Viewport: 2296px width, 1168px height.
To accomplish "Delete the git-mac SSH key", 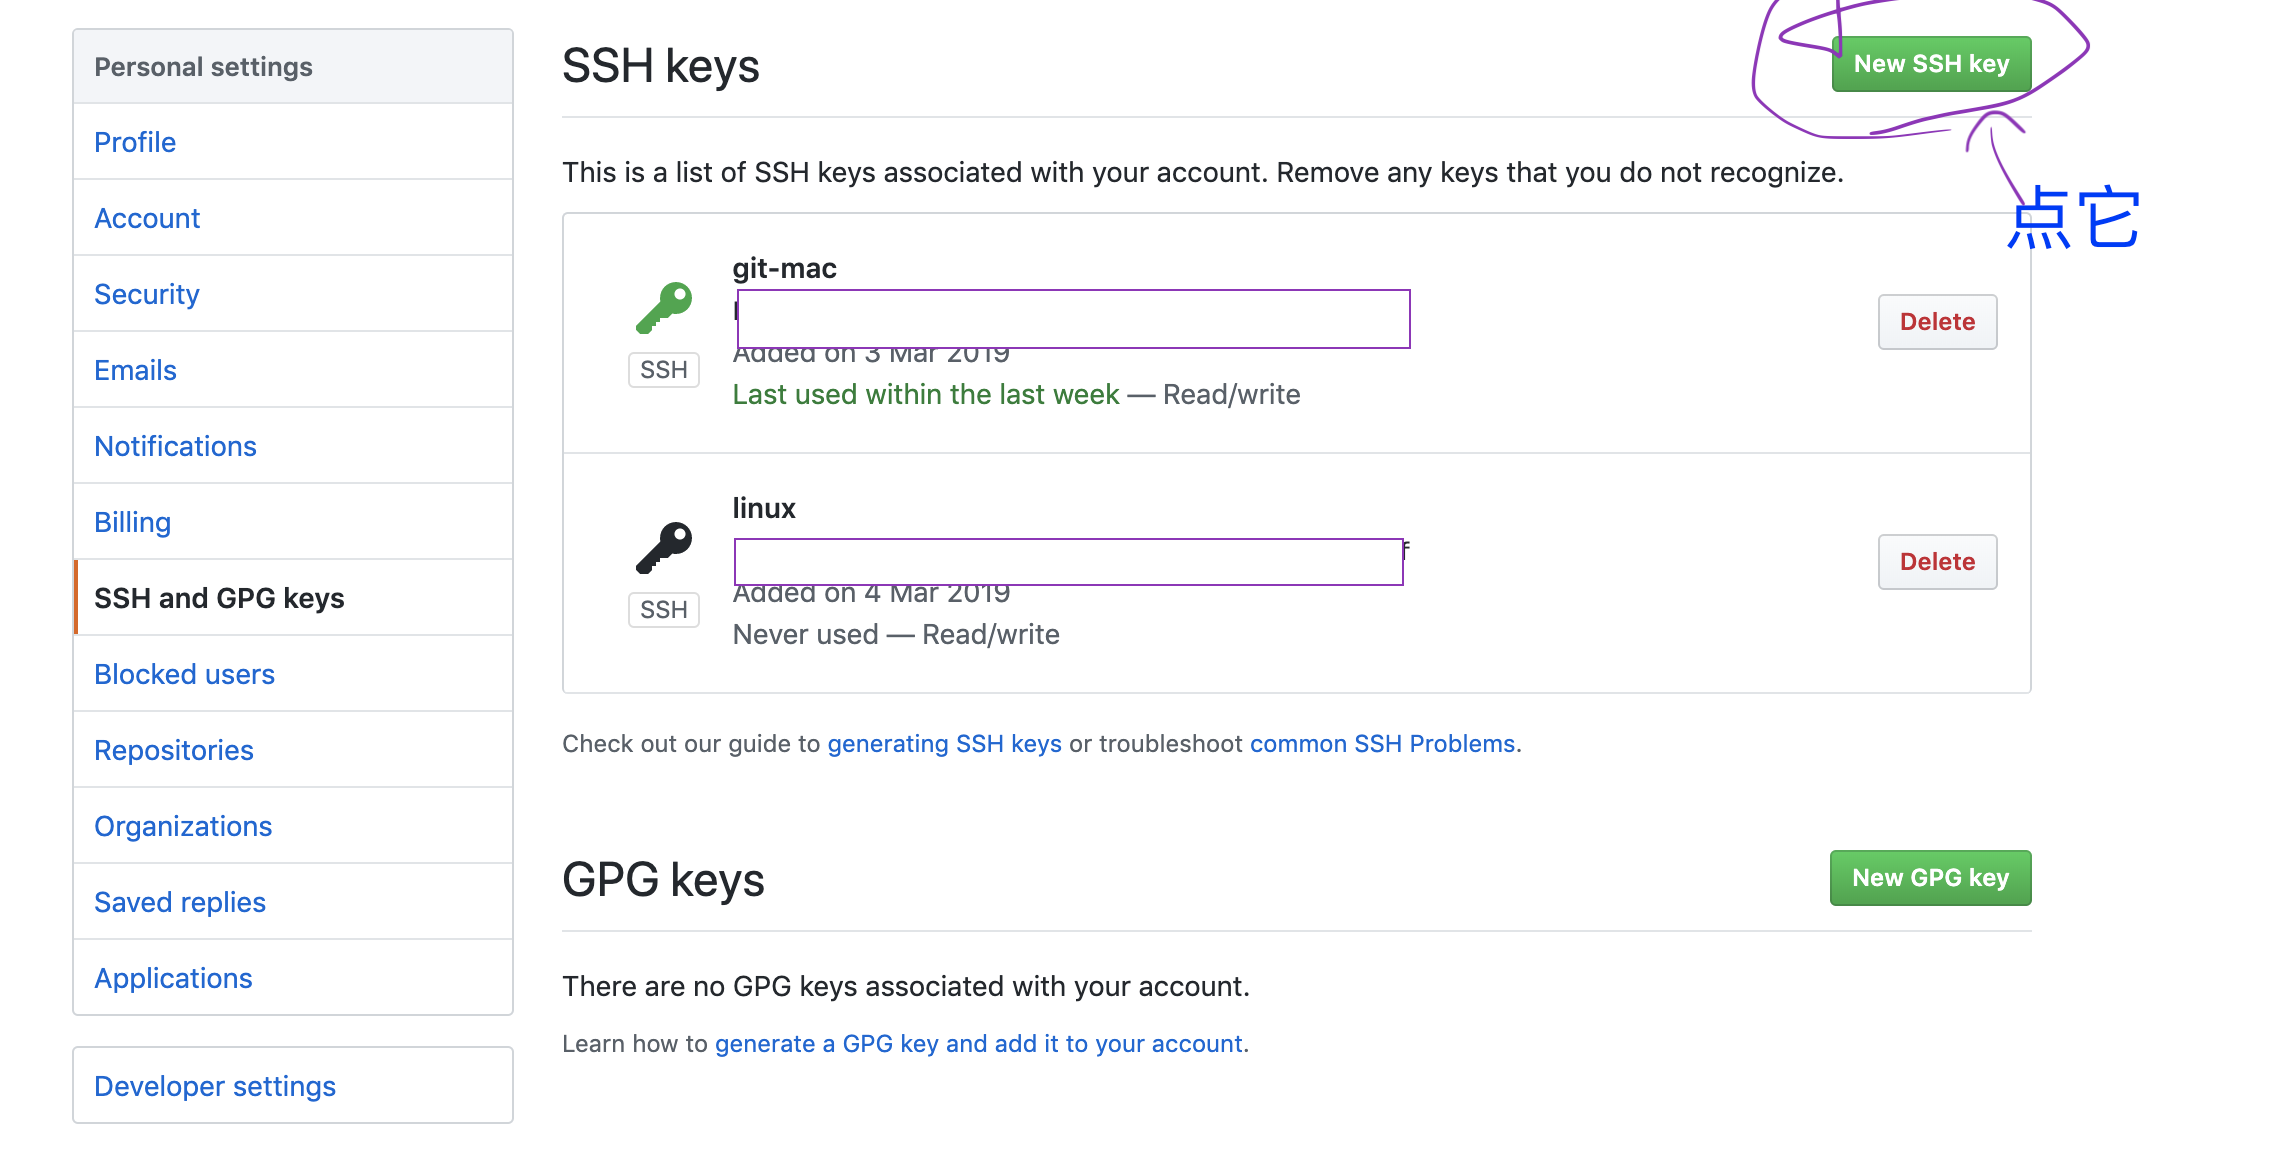I will coord(1936,322).
